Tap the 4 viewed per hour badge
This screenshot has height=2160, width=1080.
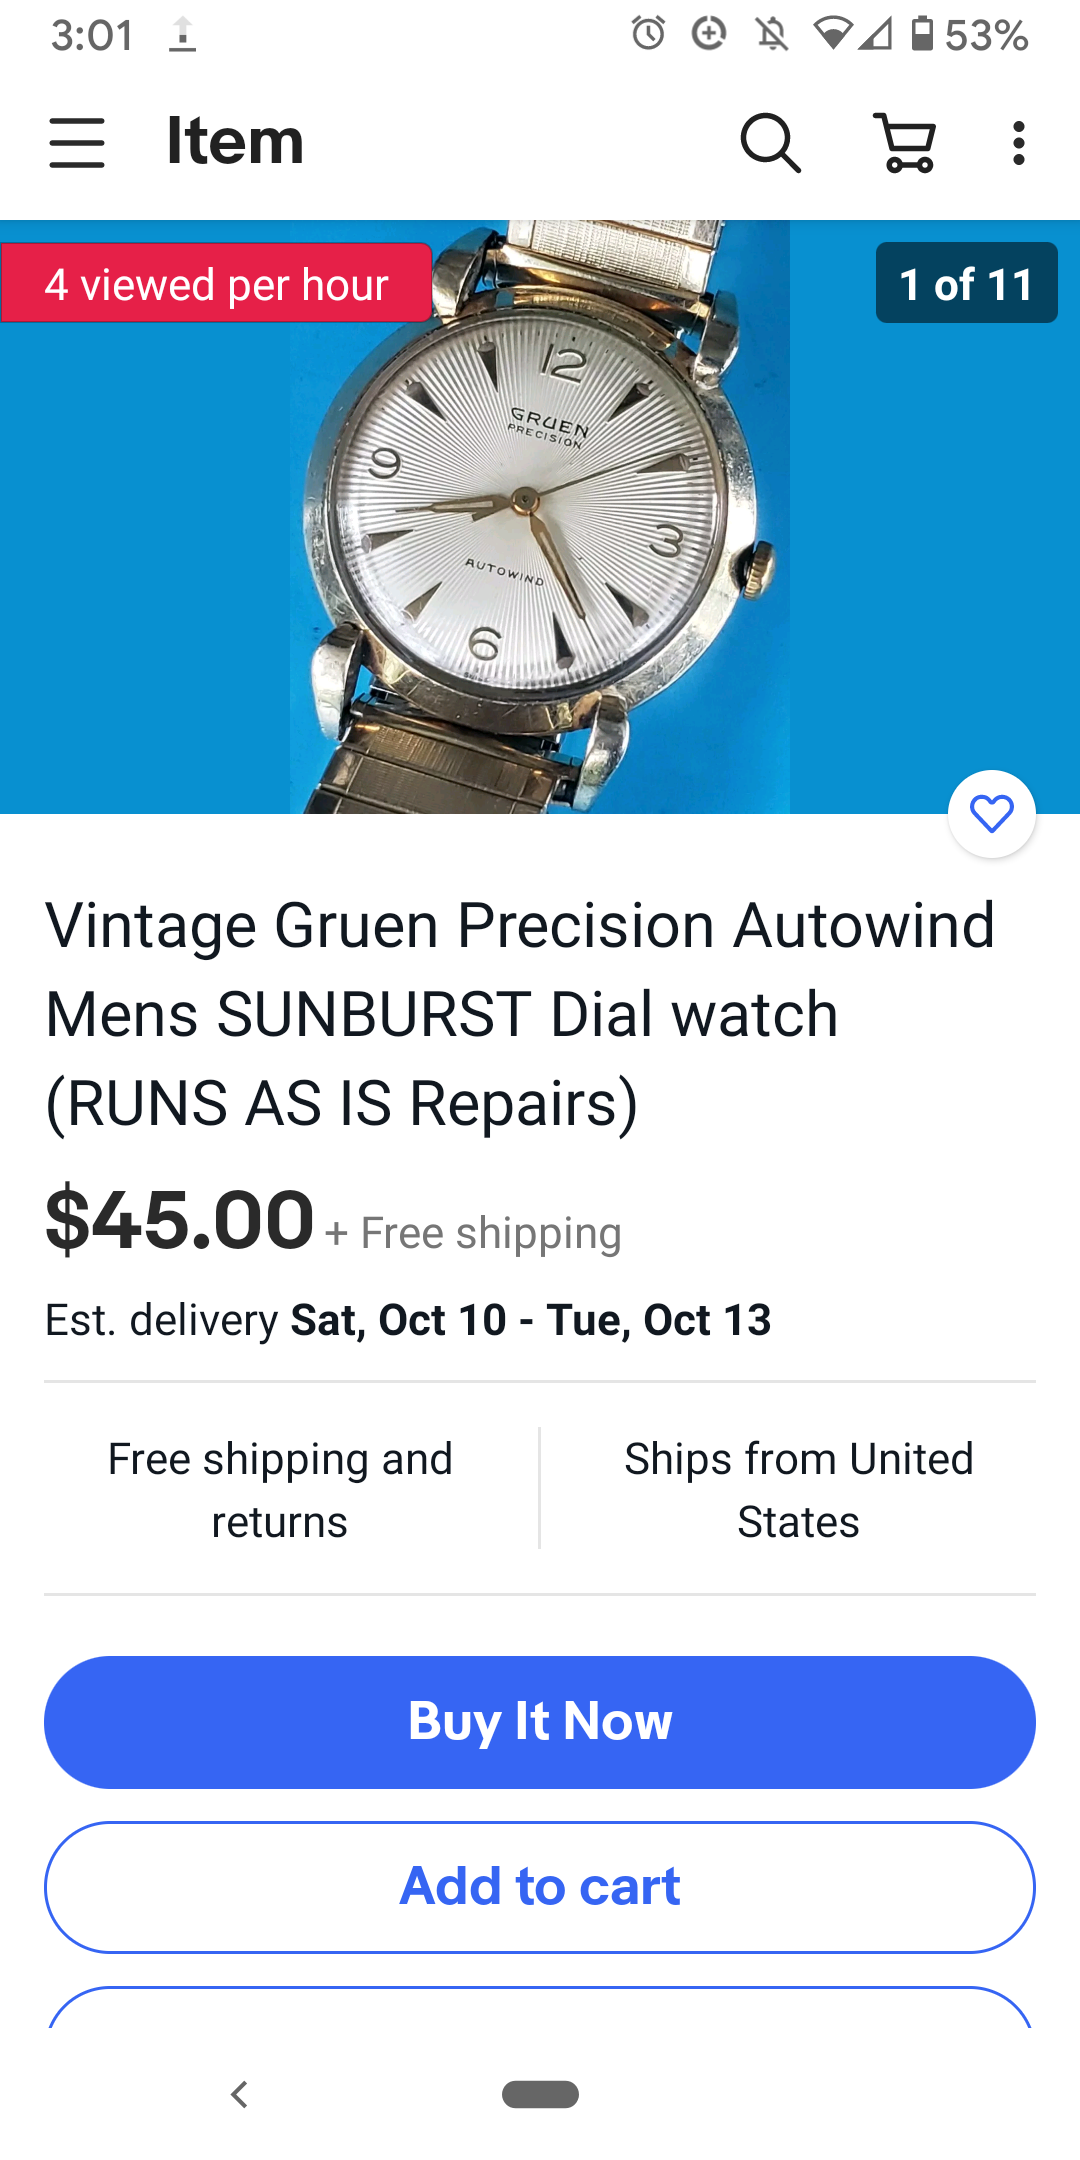point(216,283)
